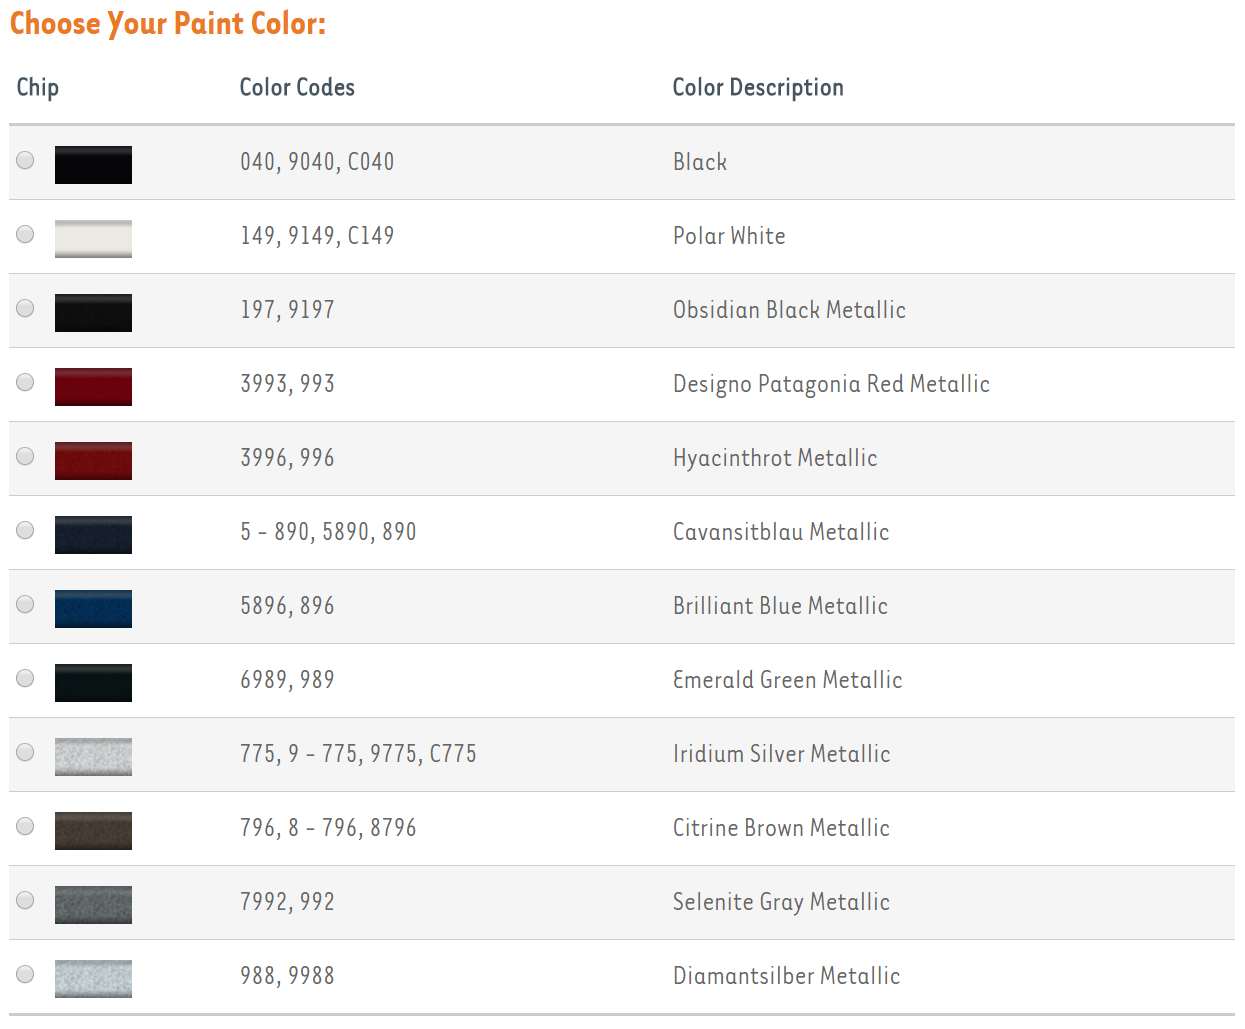Choose the Polar White radio button
Screen dimensions: 1245x1029
click(x=26, y=234)
